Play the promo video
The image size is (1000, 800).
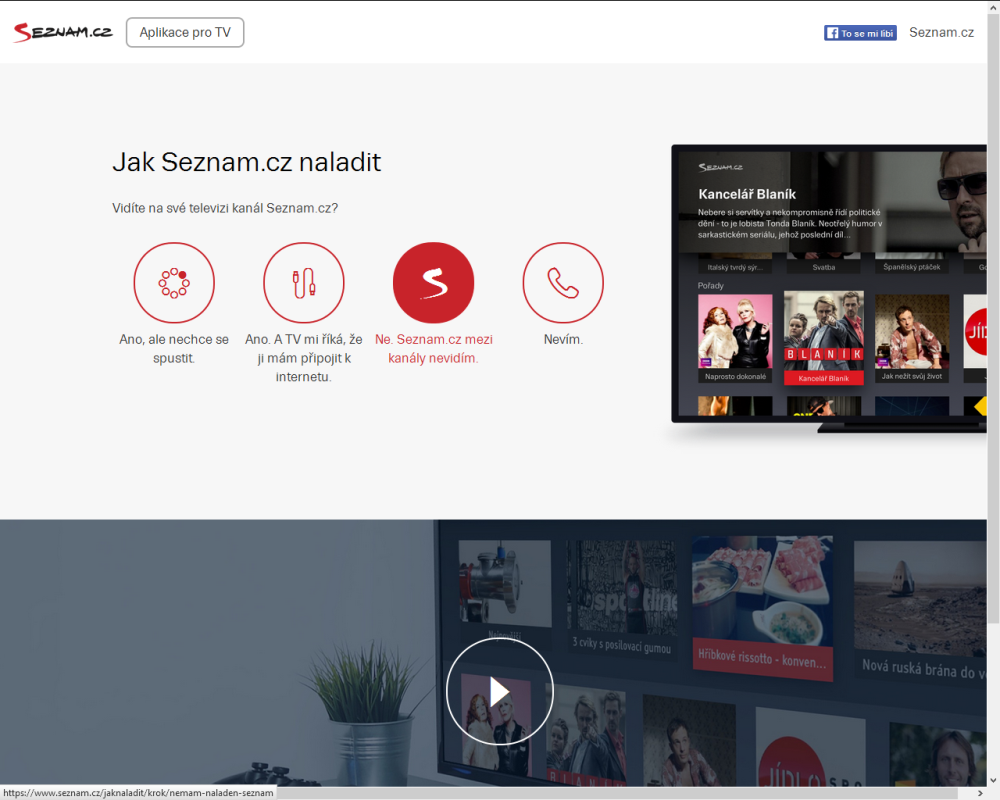499,692
